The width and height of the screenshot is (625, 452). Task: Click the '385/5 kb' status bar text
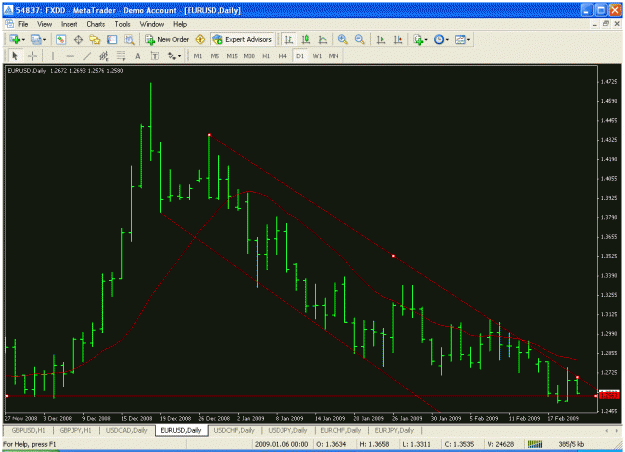571,444
